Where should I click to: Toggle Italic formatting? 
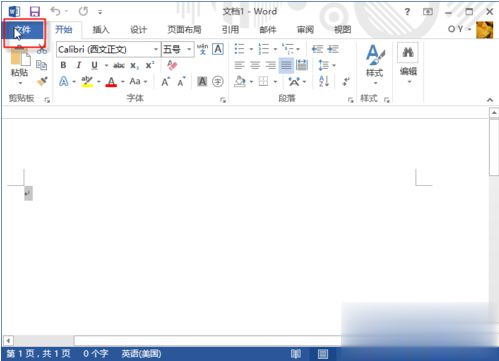79,65
